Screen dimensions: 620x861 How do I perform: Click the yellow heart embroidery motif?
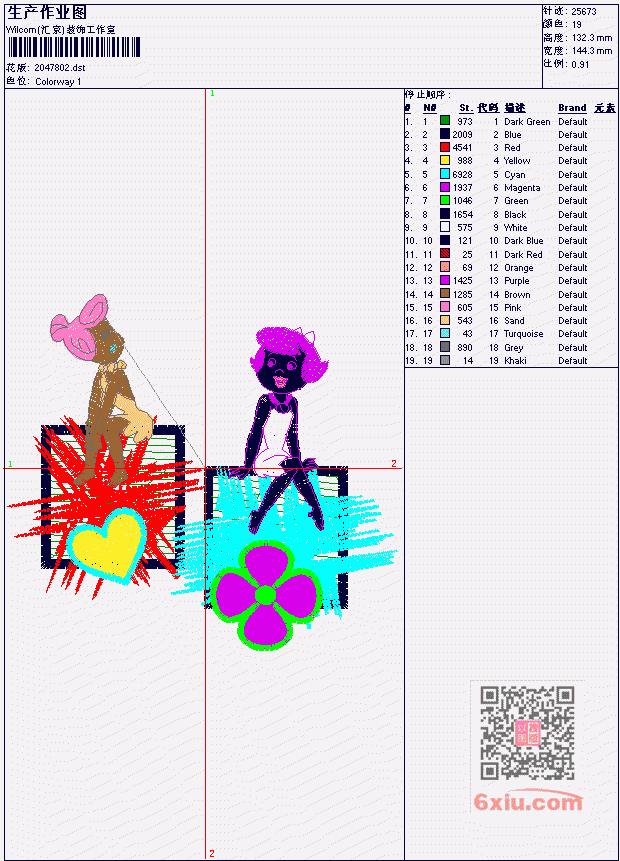108,545
